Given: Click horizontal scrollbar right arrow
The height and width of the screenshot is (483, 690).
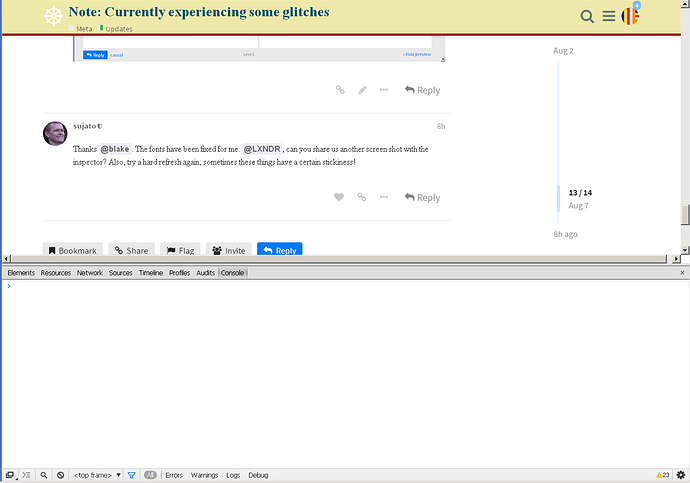Looking at the screenshot, I should 677,259.
